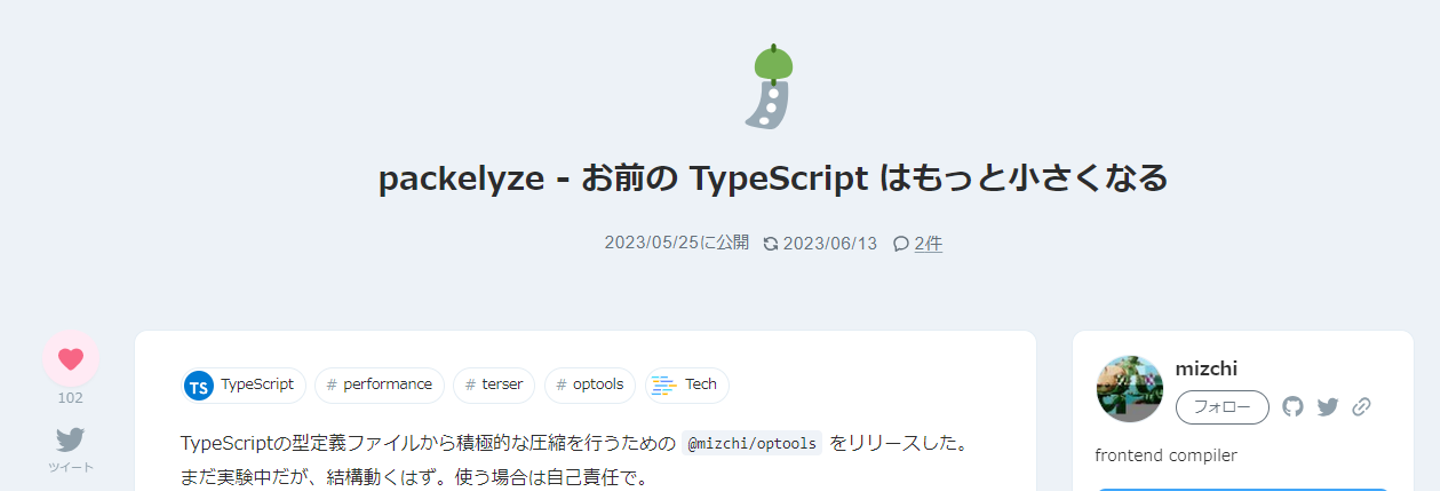The image size is (1440, 491).
Task: Like the article with the heart icon
Action: click(x=71, y=359)
